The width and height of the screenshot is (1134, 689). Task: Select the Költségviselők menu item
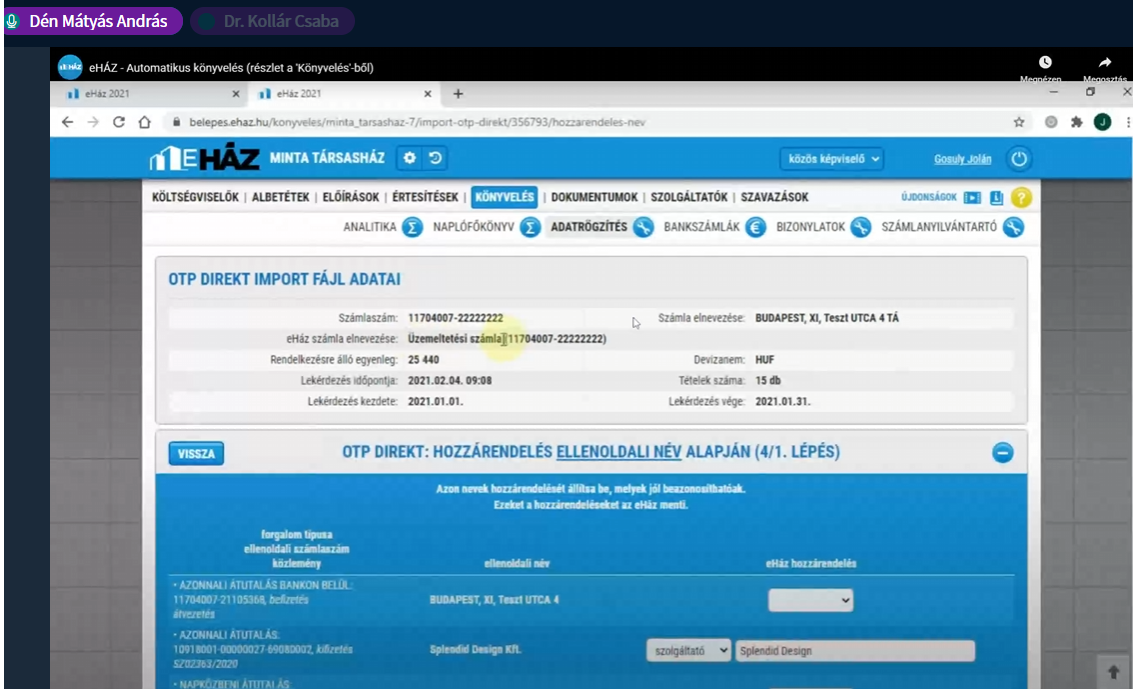195,198
